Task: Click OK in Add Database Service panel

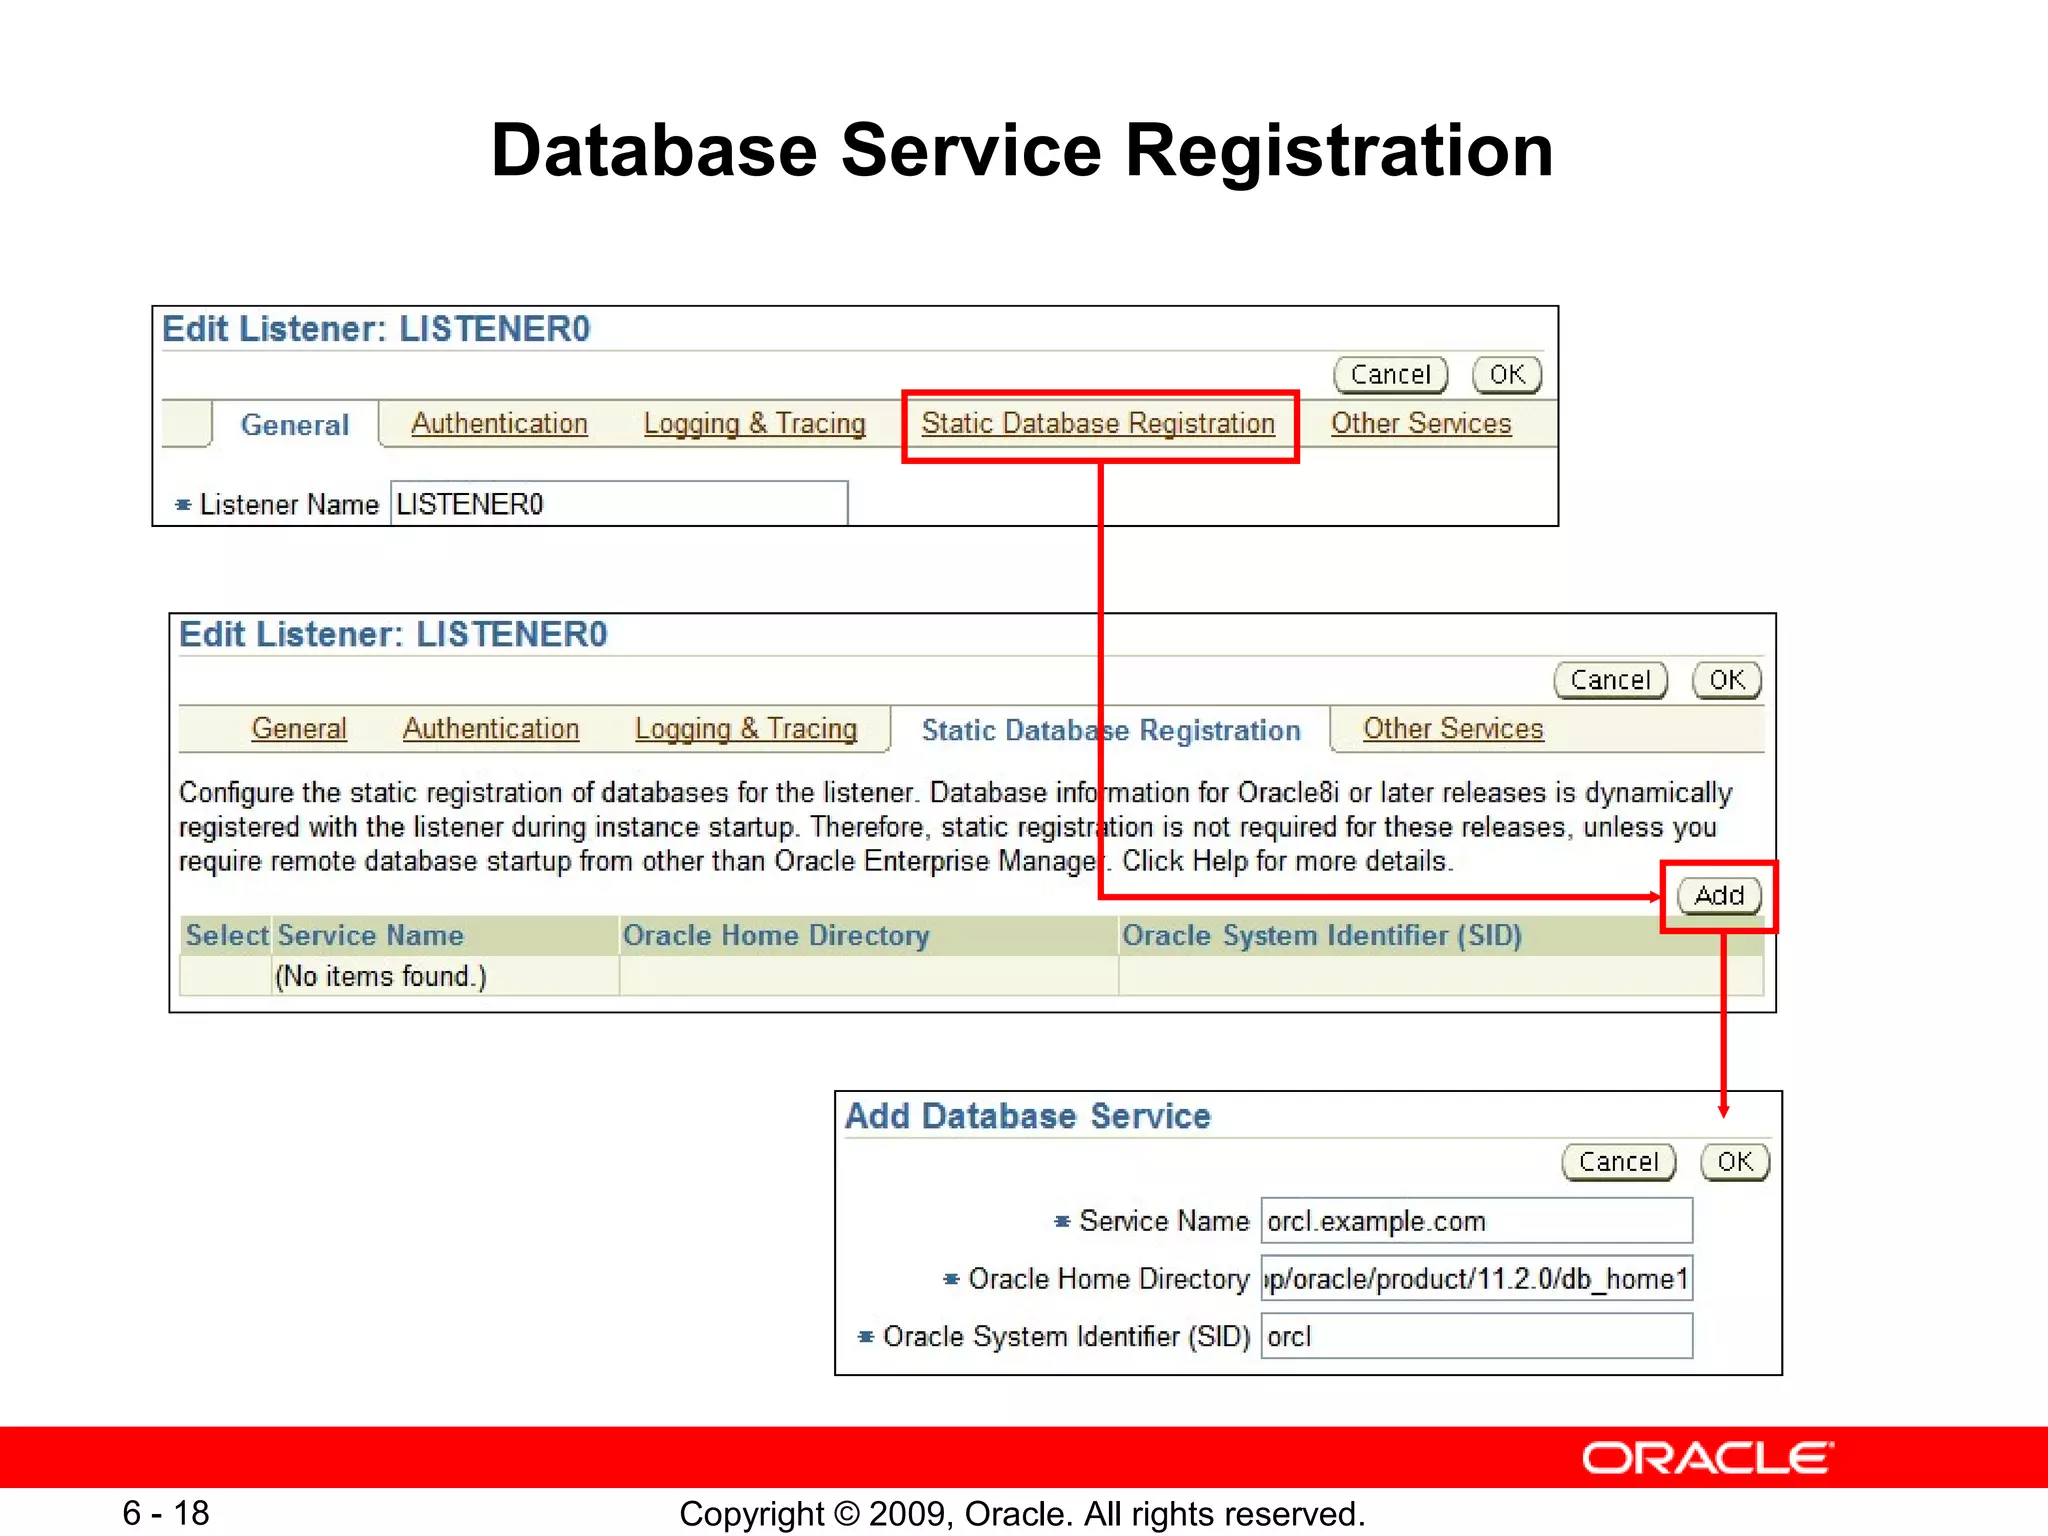Action: [x=1735, y=1162]
